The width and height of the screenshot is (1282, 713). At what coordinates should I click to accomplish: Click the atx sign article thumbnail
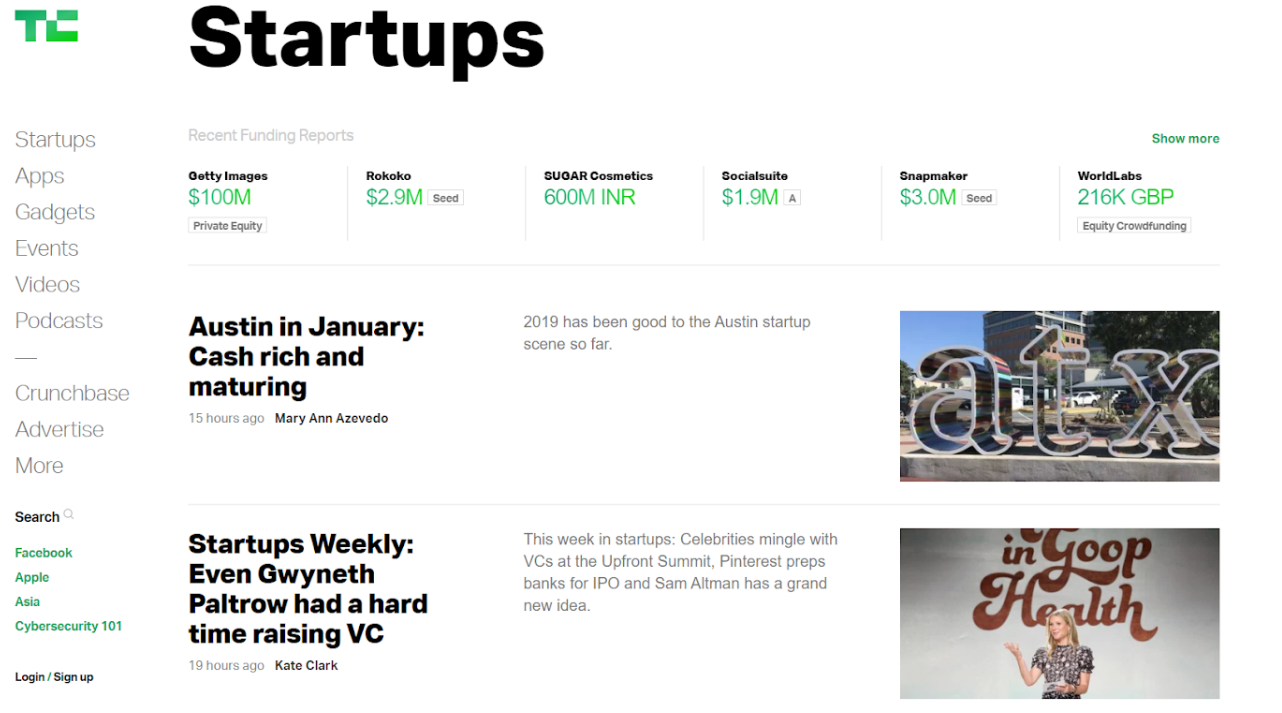click(1059, 396)
